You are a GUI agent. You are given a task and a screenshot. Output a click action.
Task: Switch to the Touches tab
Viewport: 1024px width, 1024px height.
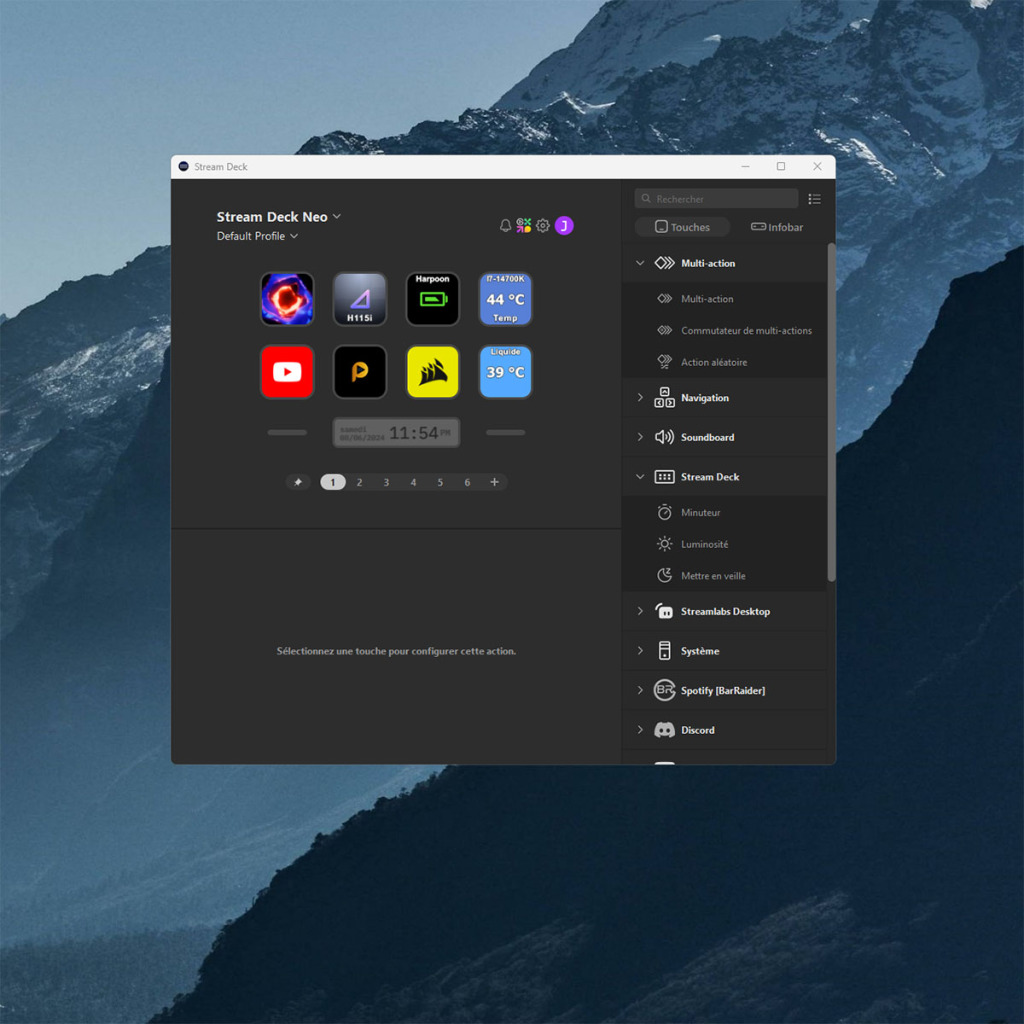pyautogui.click(x=682, y=227)
